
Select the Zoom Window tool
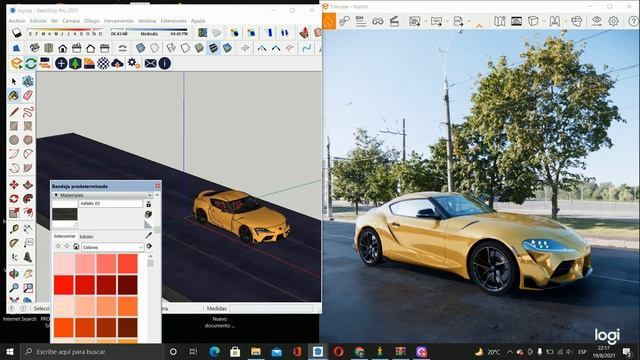coord(28,288)
